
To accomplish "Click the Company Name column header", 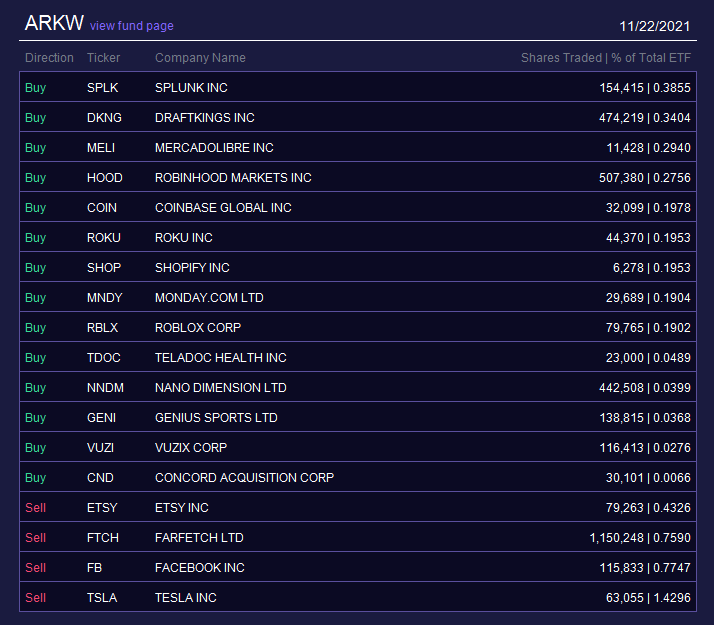I will 200,58.
